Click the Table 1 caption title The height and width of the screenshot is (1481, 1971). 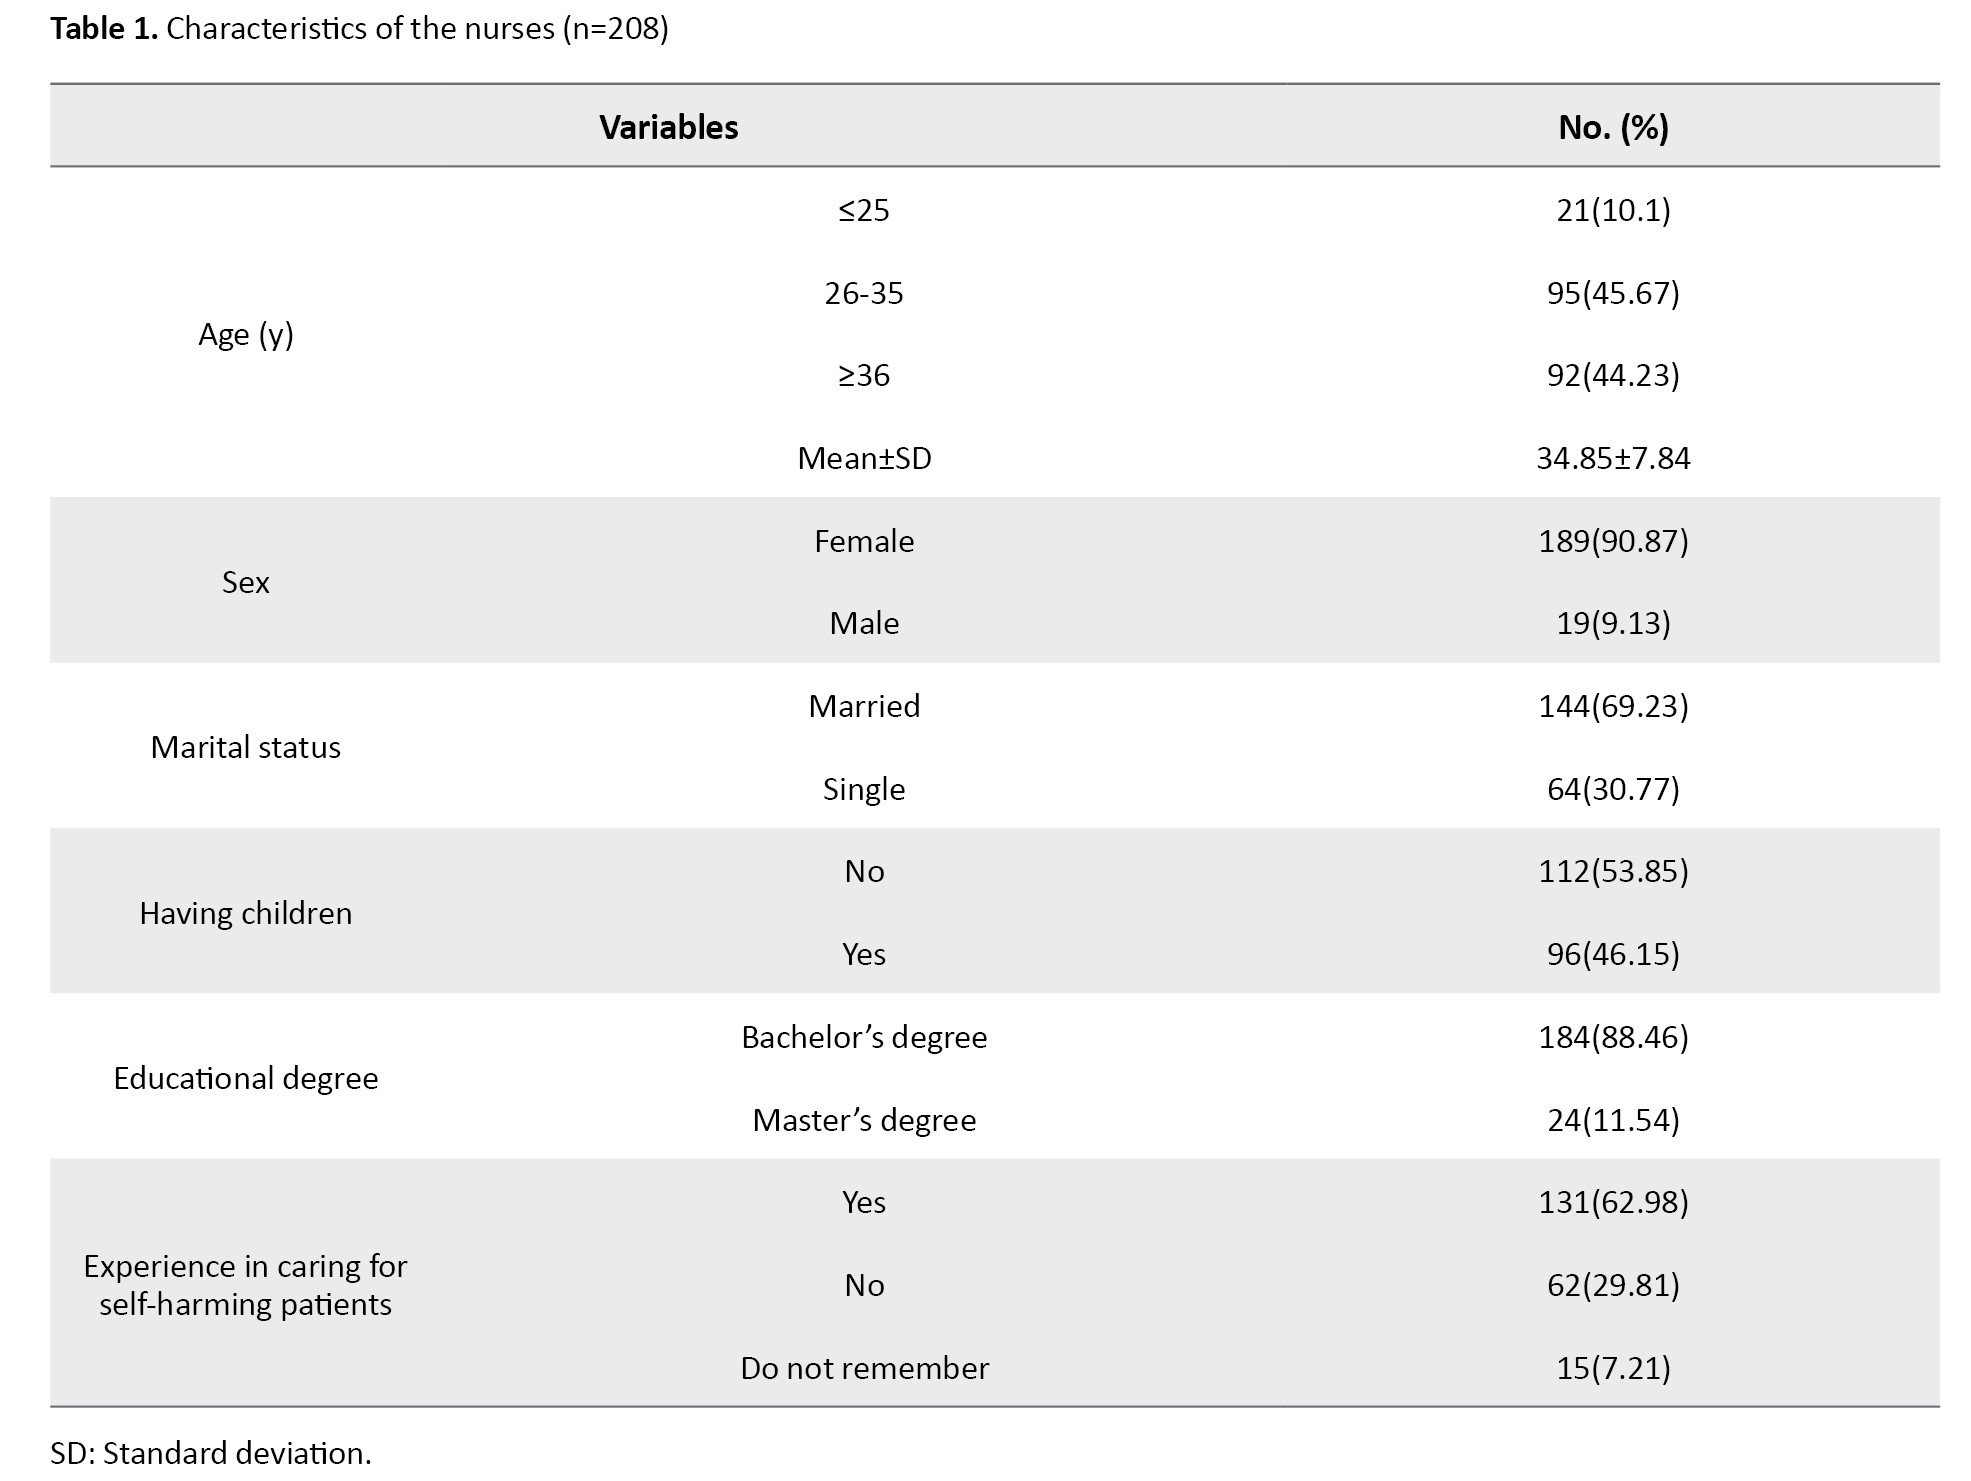359,28
